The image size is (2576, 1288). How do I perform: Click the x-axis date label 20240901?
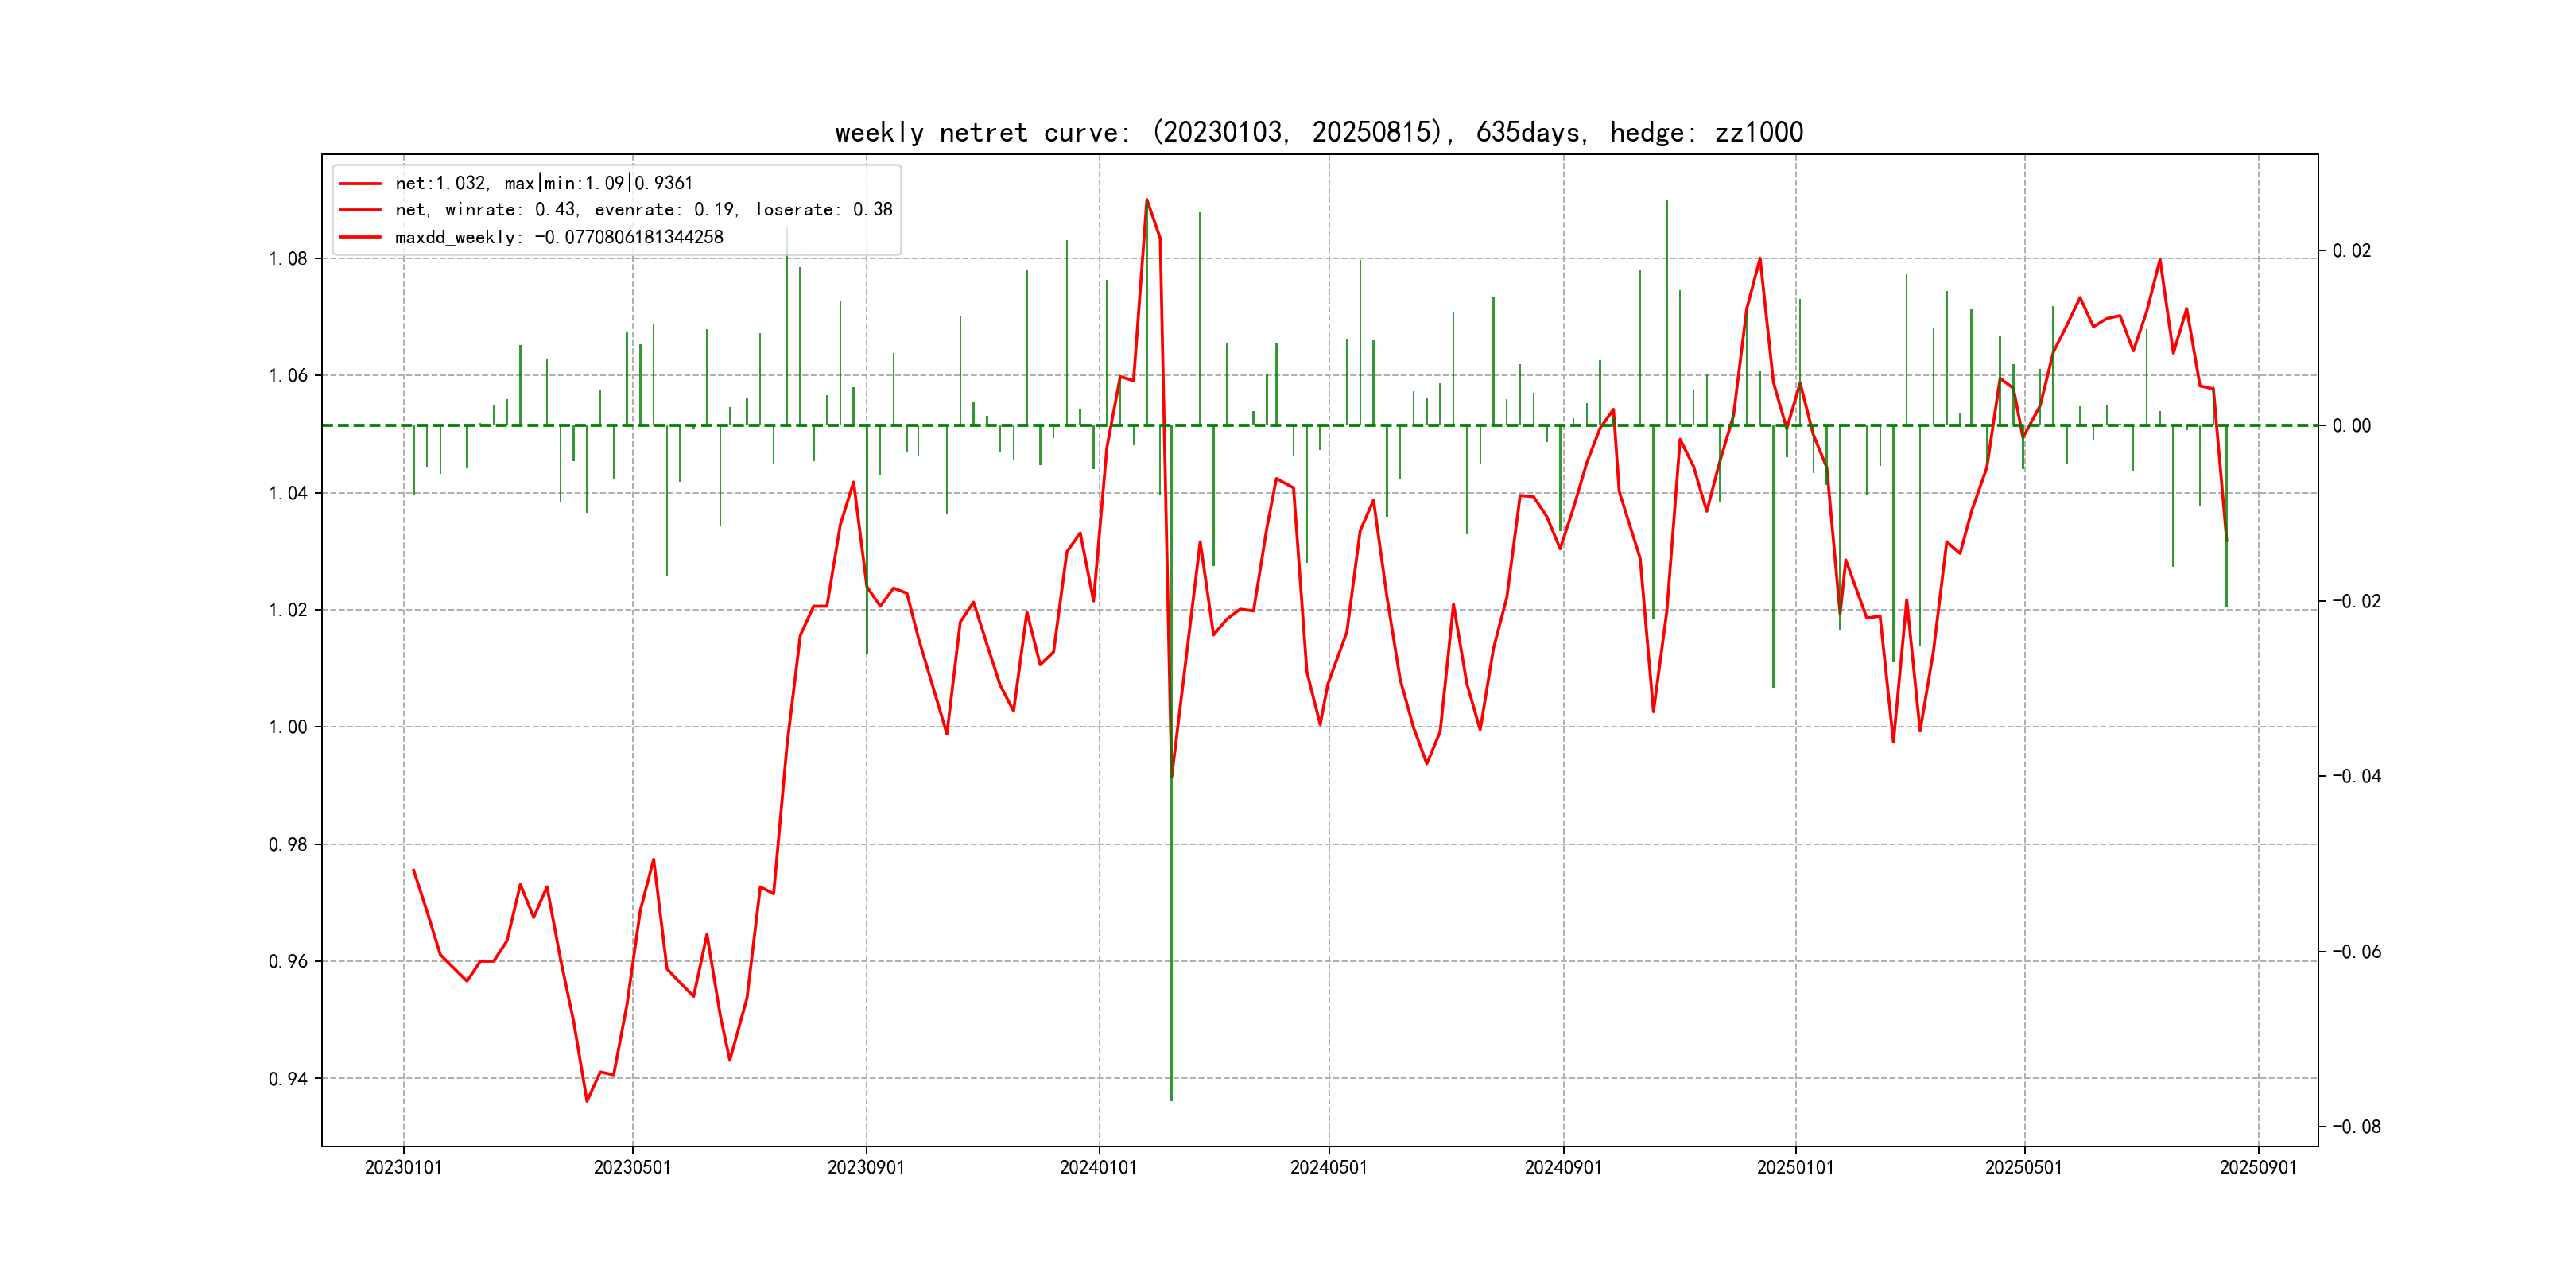[x=1563, y=1167]
